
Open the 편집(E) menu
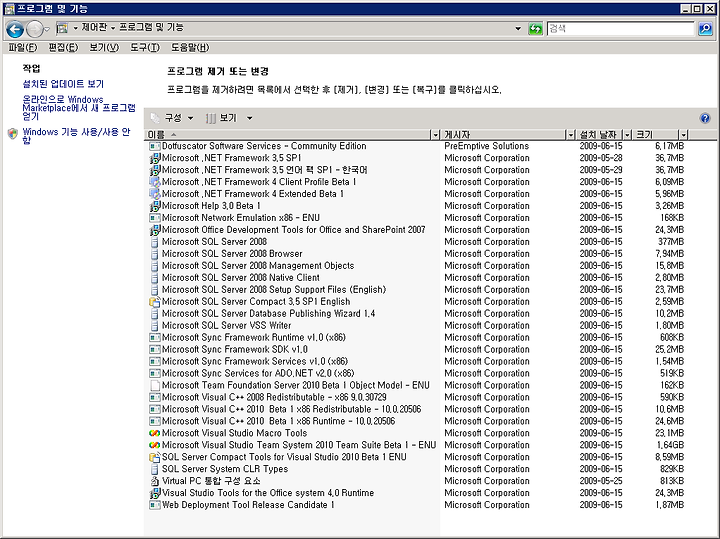[63, 47]
